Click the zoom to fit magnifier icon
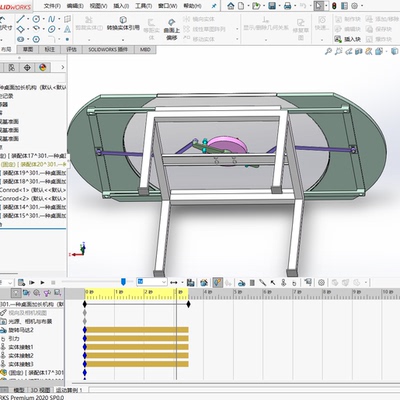400x400 pixels. 328,51
